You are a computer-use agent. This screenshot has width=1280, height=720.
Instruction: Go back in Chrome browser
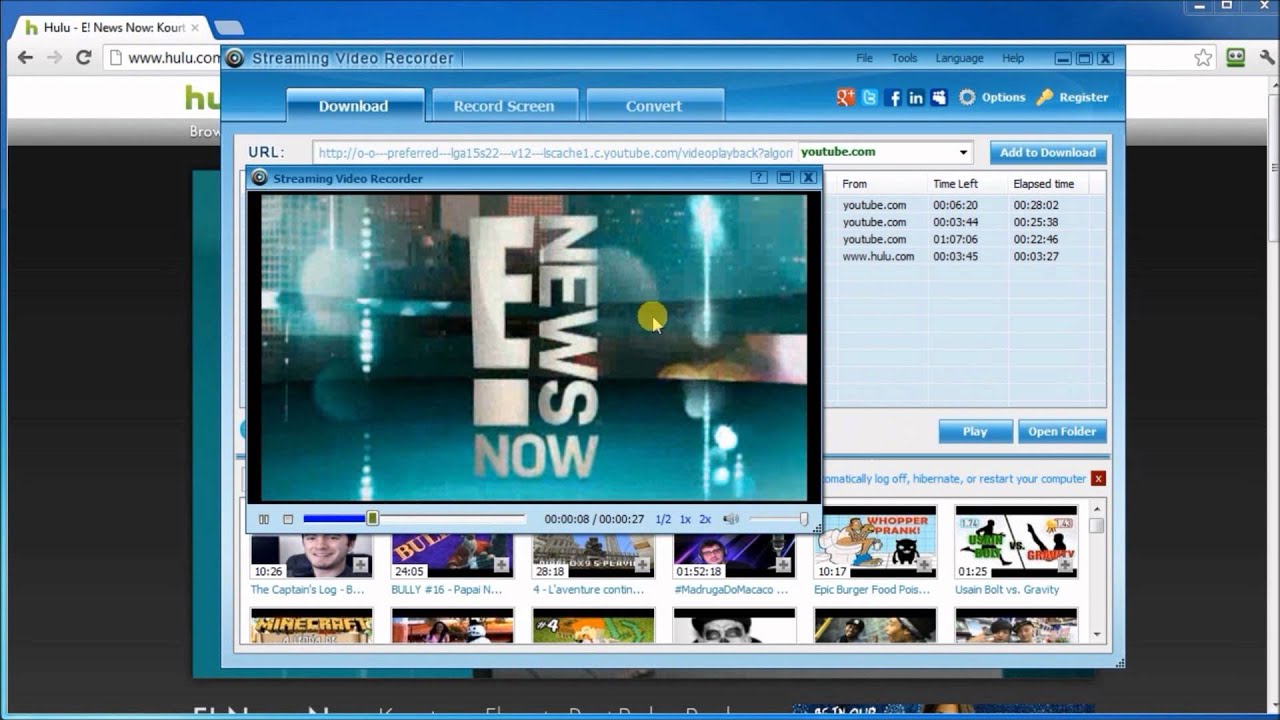pos(25,58)
